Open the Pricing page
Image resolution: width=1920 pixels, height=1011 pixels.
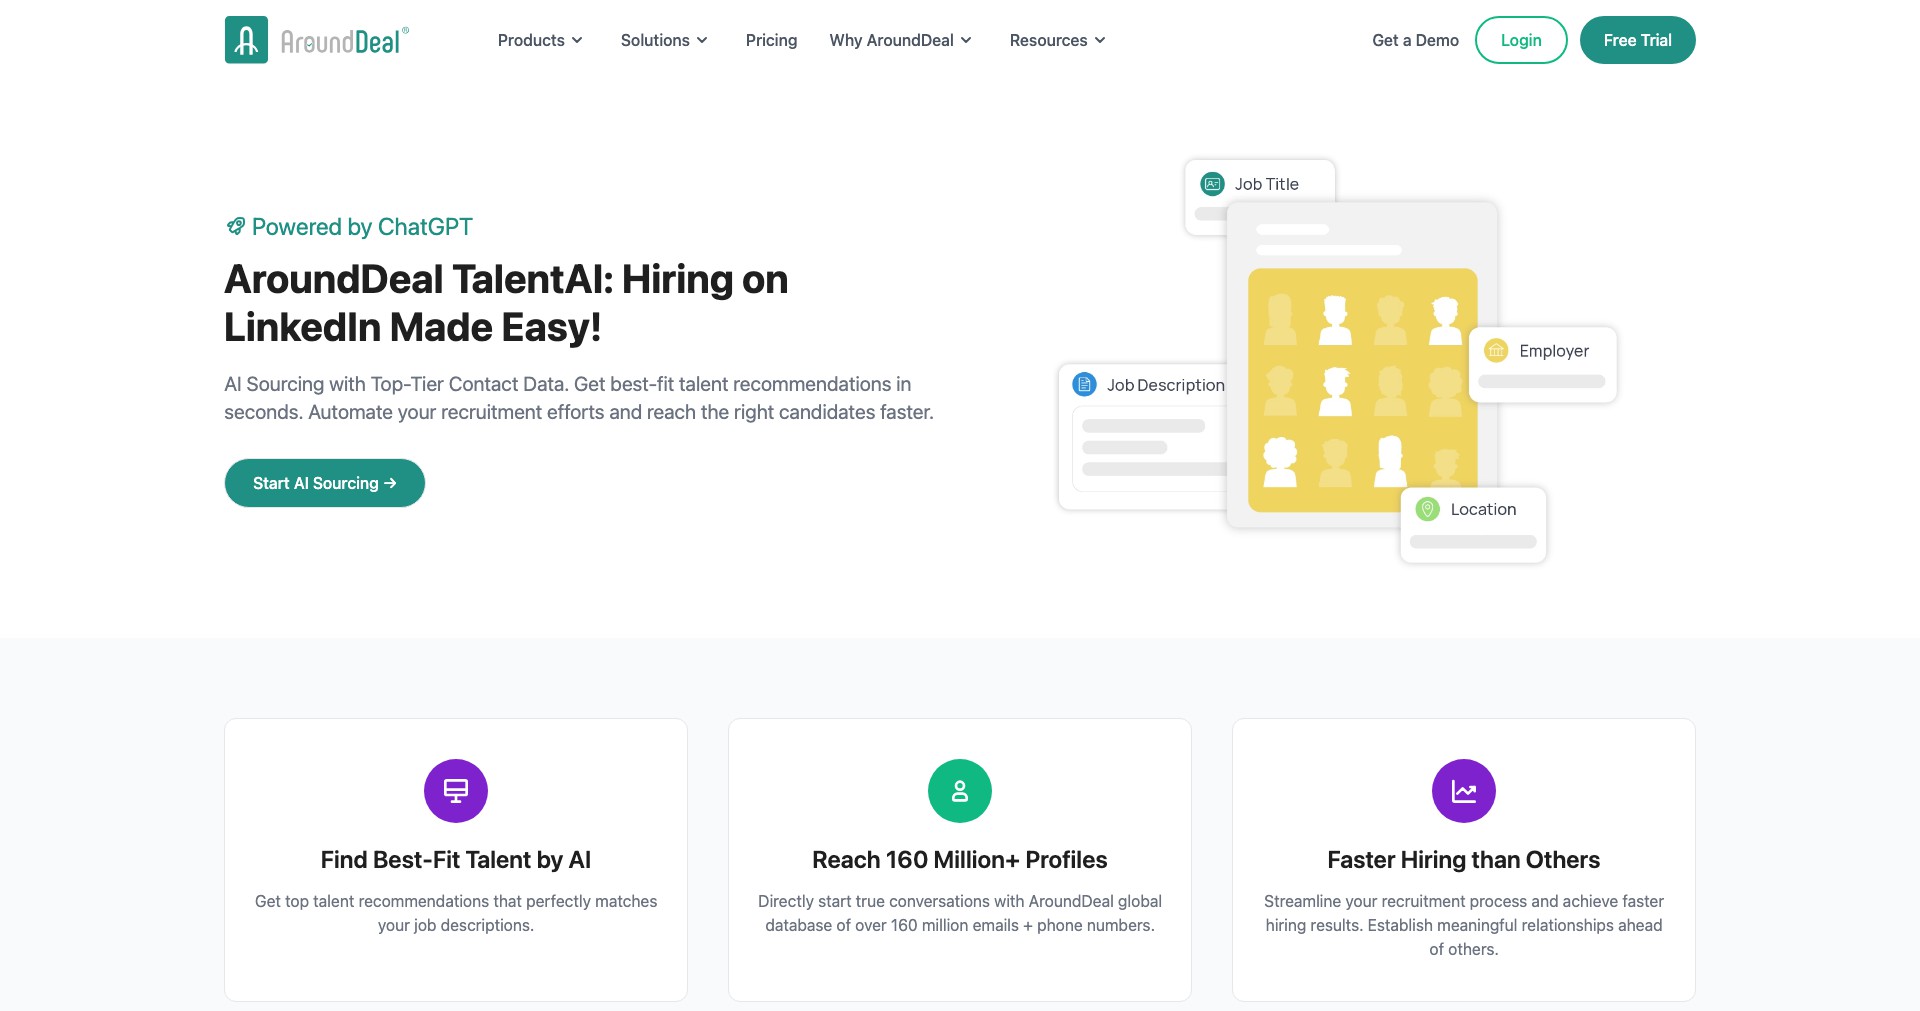[771, 40]
